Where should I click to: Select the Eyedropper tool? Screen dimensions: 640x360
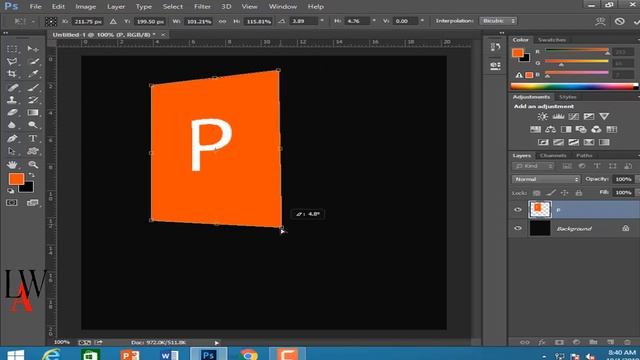coord(33,74)
